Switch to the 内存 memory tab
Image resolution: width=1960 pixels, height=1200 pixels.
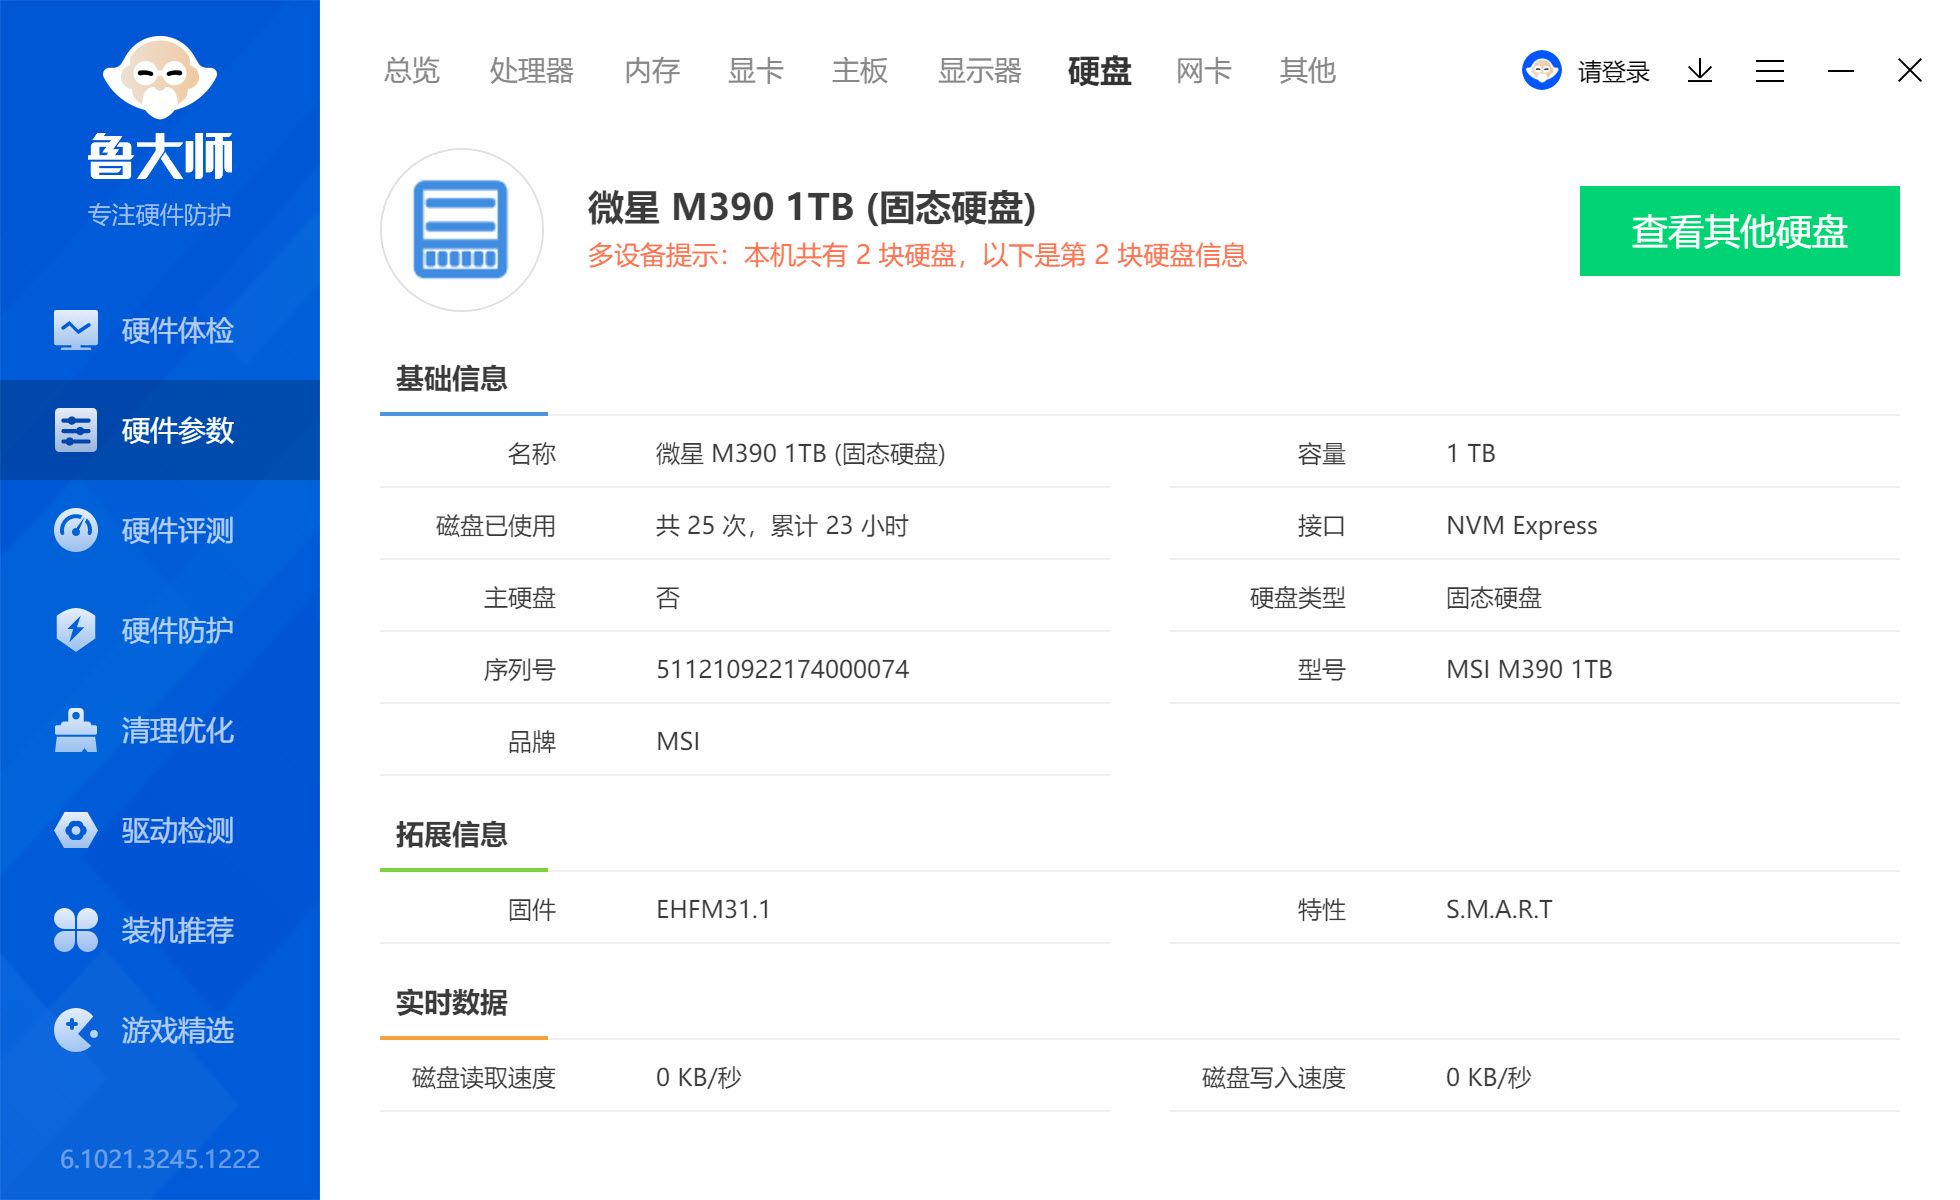651,70
